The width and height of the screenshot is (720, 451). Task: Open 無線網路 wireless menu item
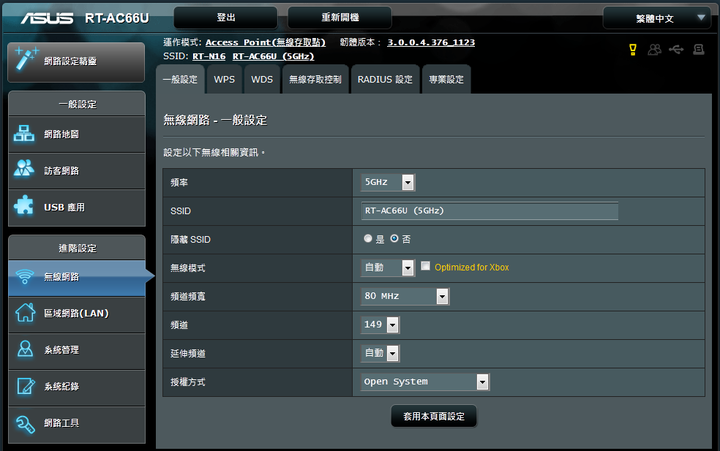(77, 276)
